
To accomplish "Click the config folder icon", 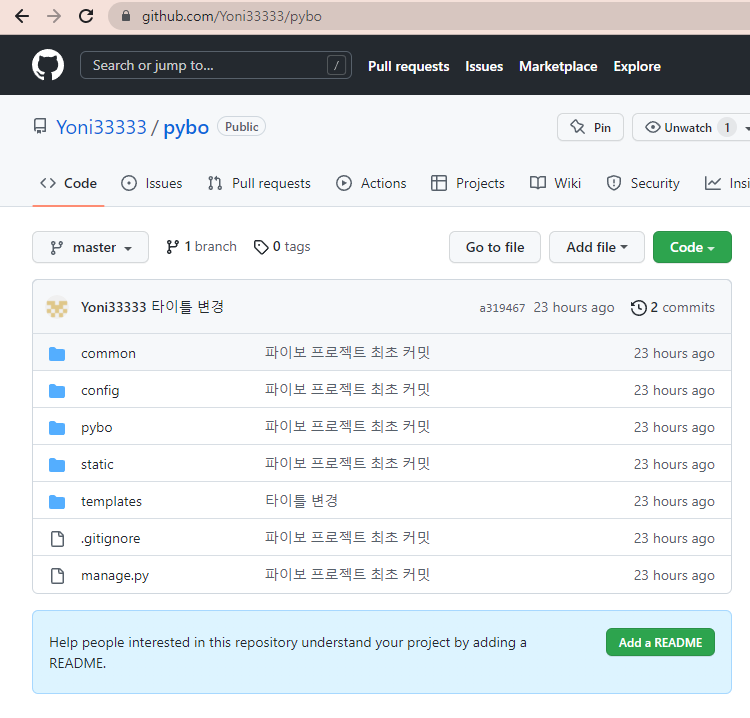I will pos(57,391).
